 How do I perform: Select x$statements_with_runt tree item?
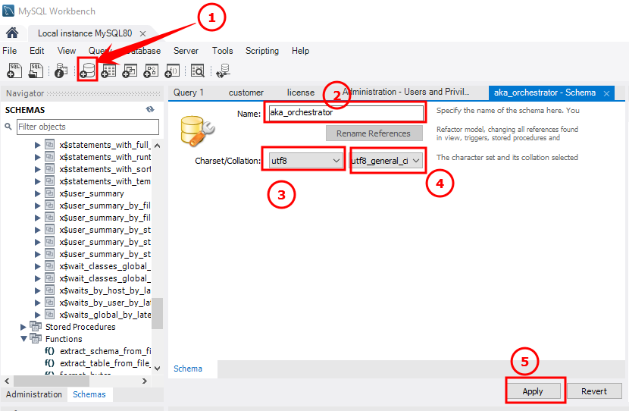[x=105, y=157]
